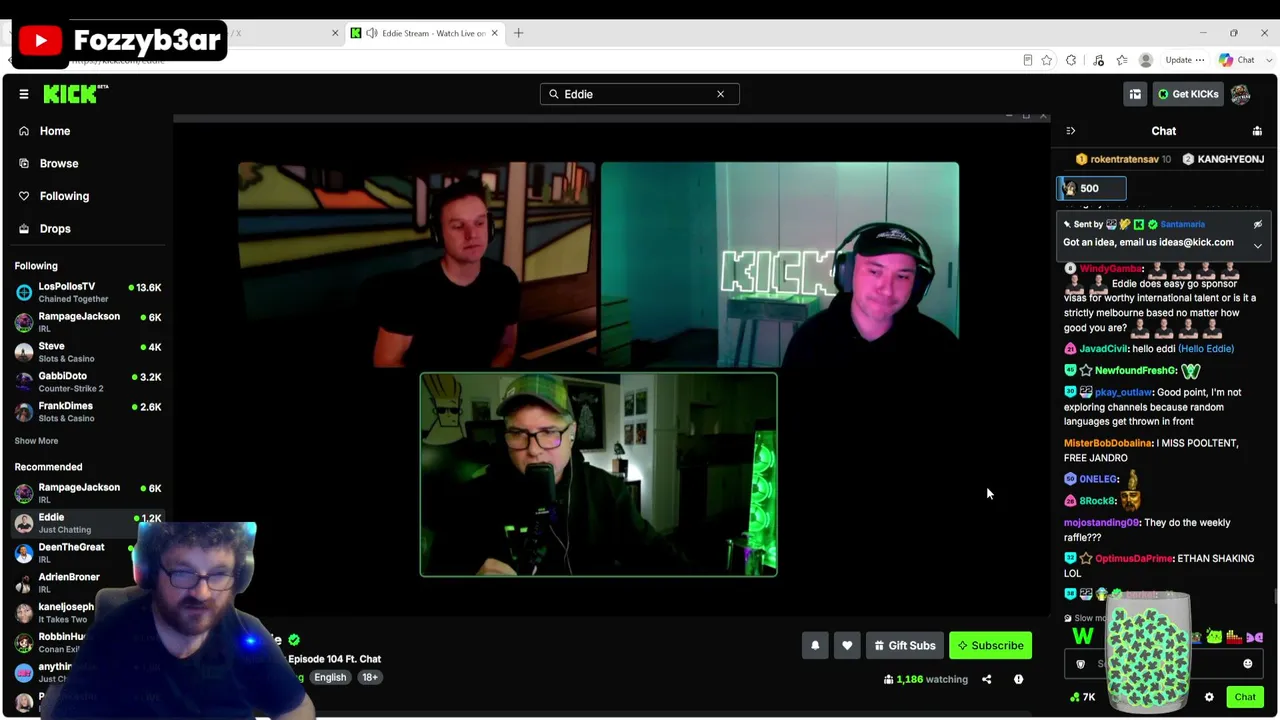Open JavadCivil's chat username
This screenshot has width=1280, height=720.
[1103, 349]
